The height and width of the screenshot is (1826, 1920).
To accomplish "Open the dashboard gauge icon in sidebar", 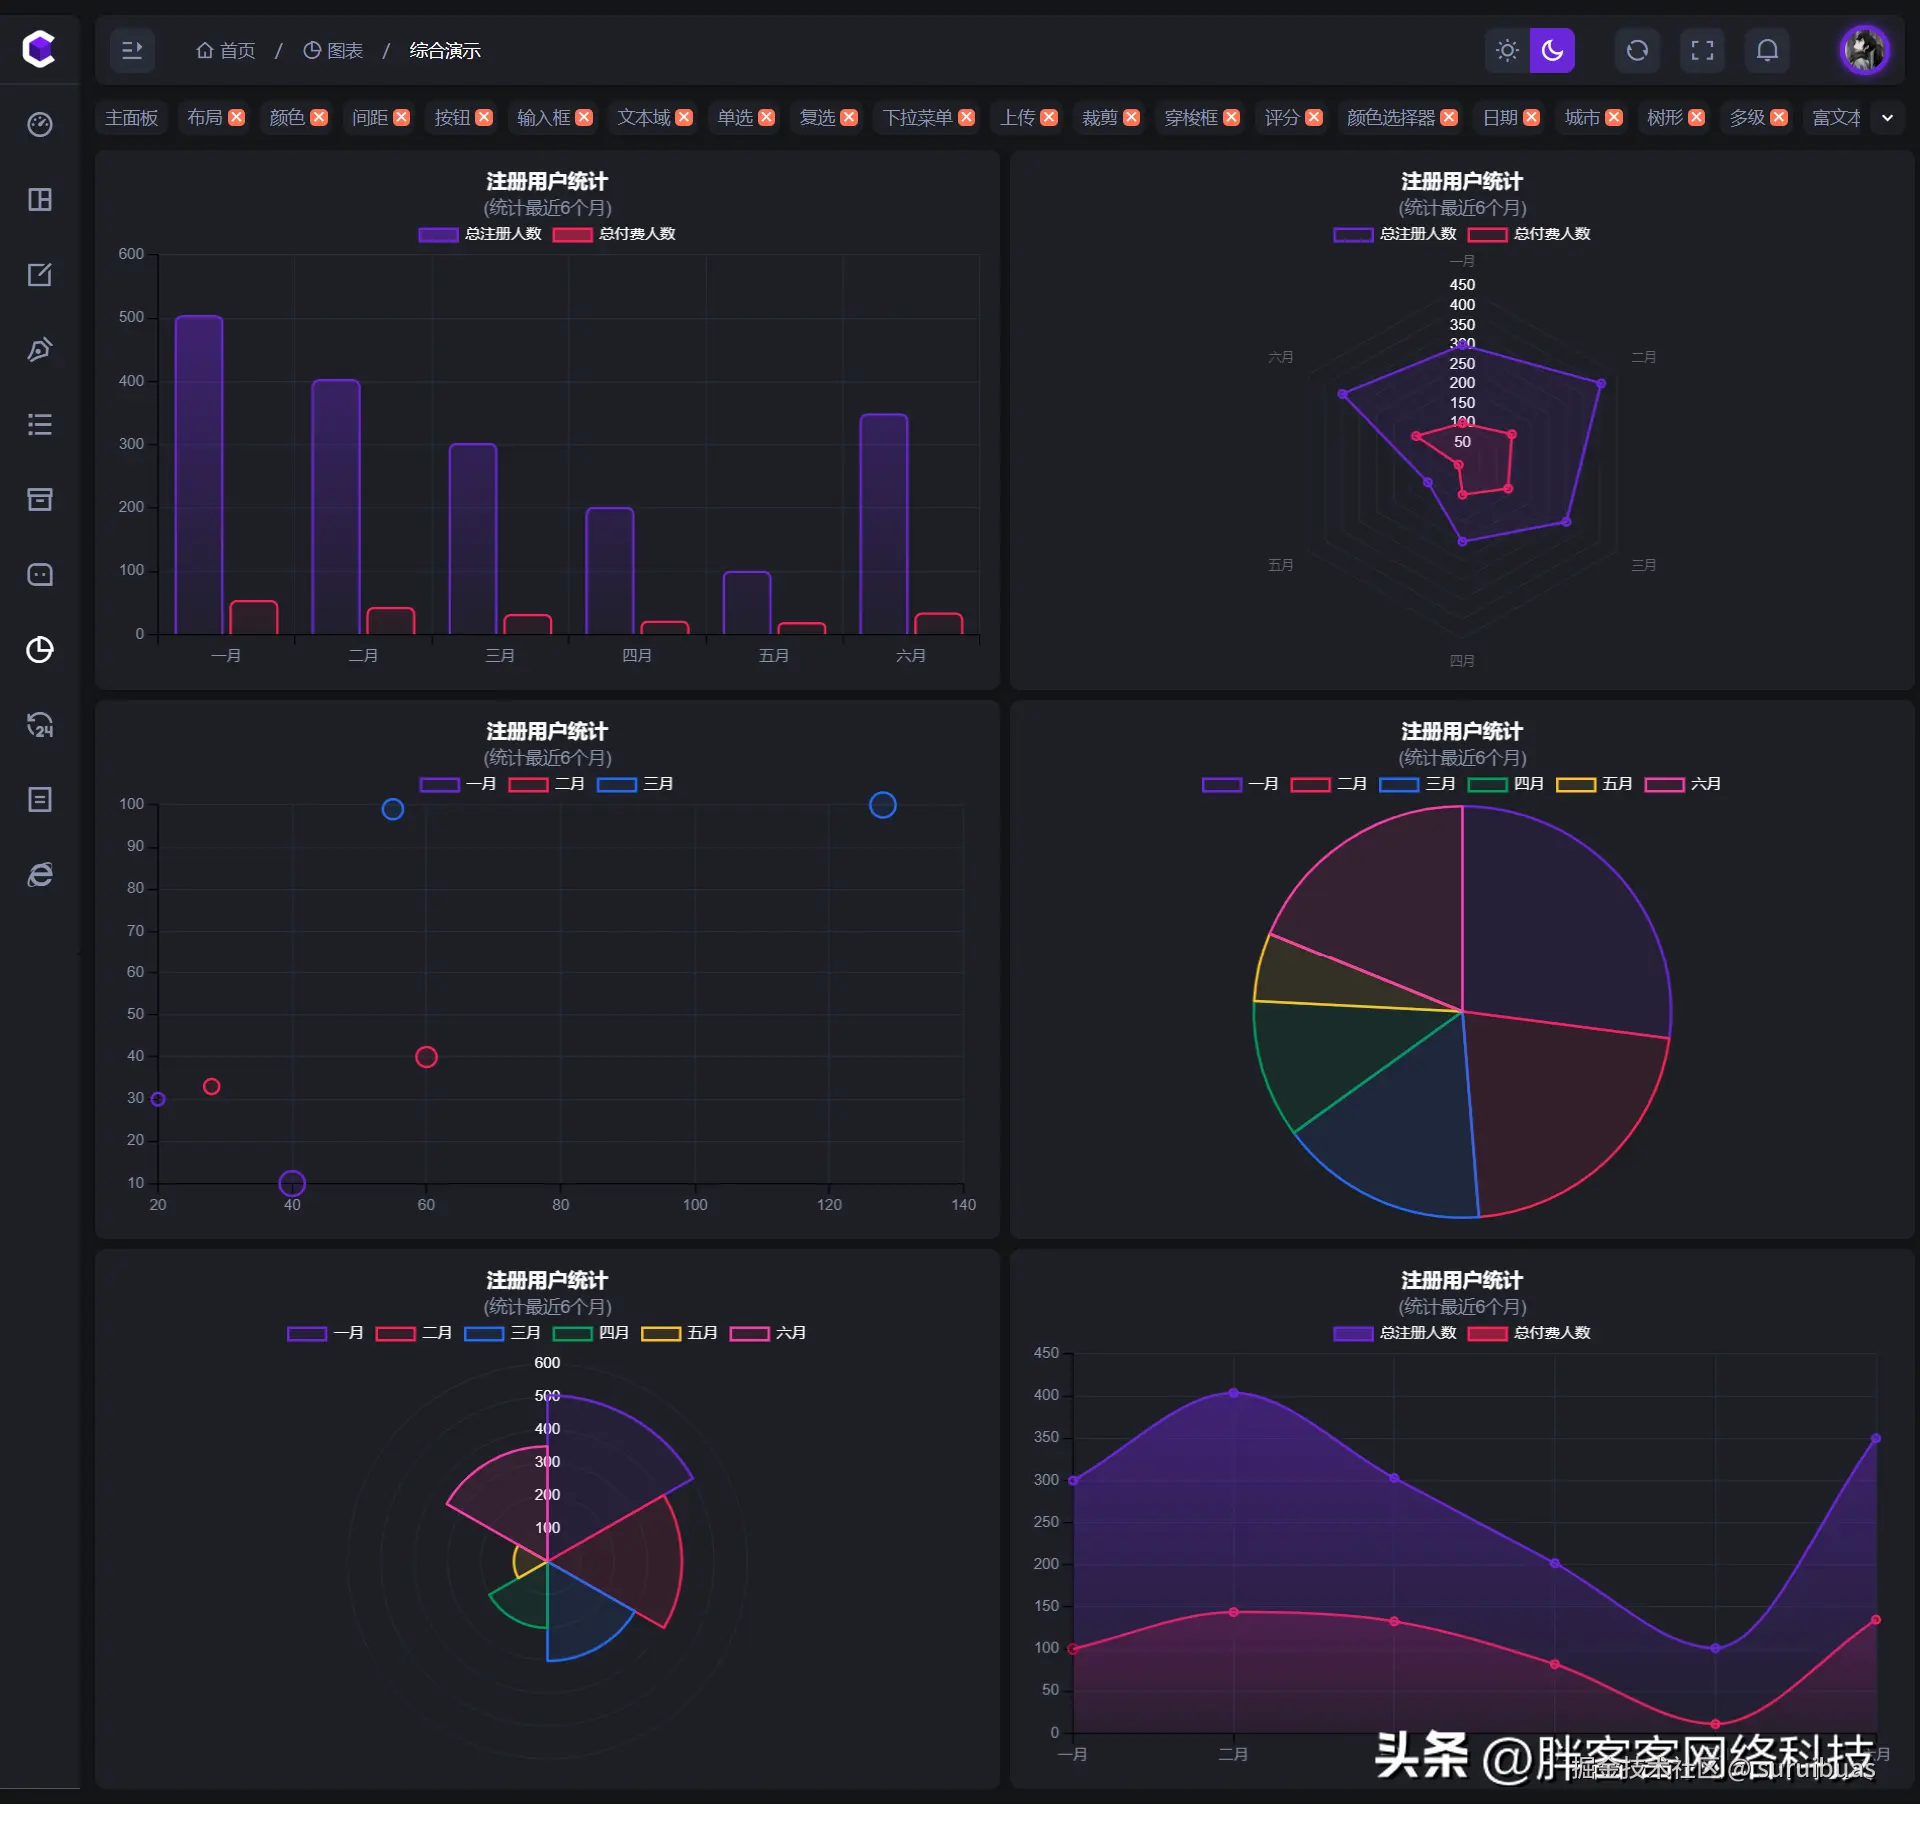I will pos(40,125).
